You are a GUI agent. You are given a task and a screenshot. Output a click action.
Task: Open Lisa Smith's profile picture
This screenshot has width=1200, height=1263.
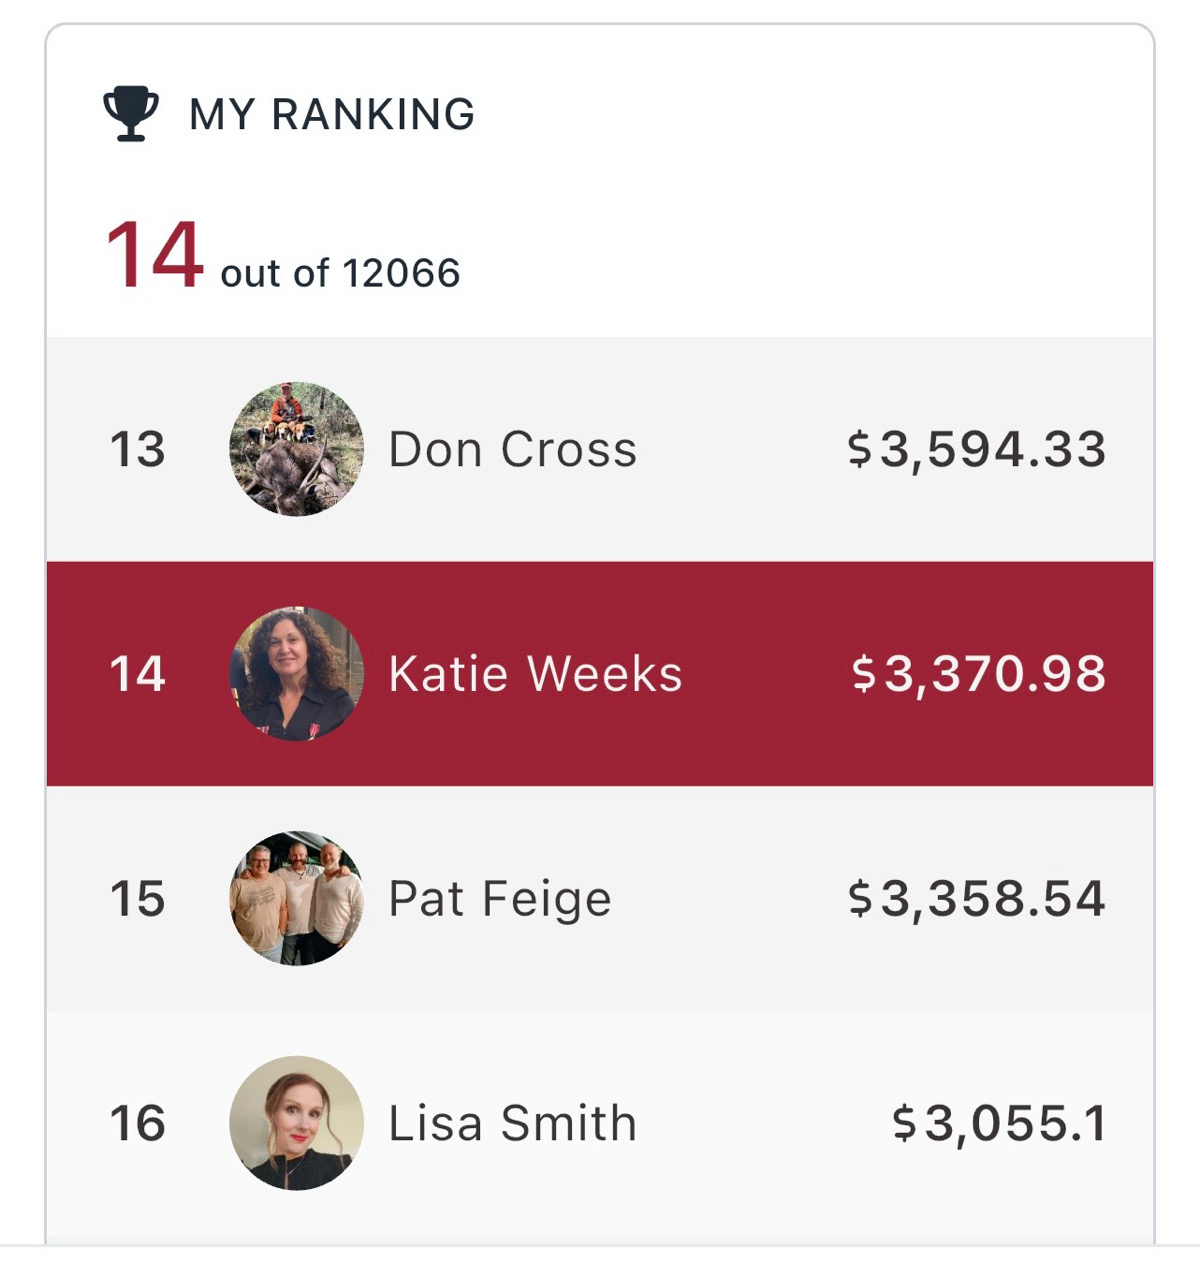296,1123
